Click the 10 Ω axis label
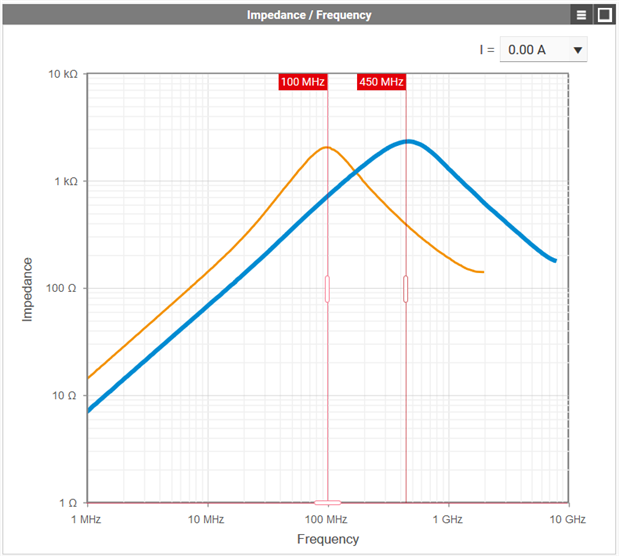 point(64,395)
